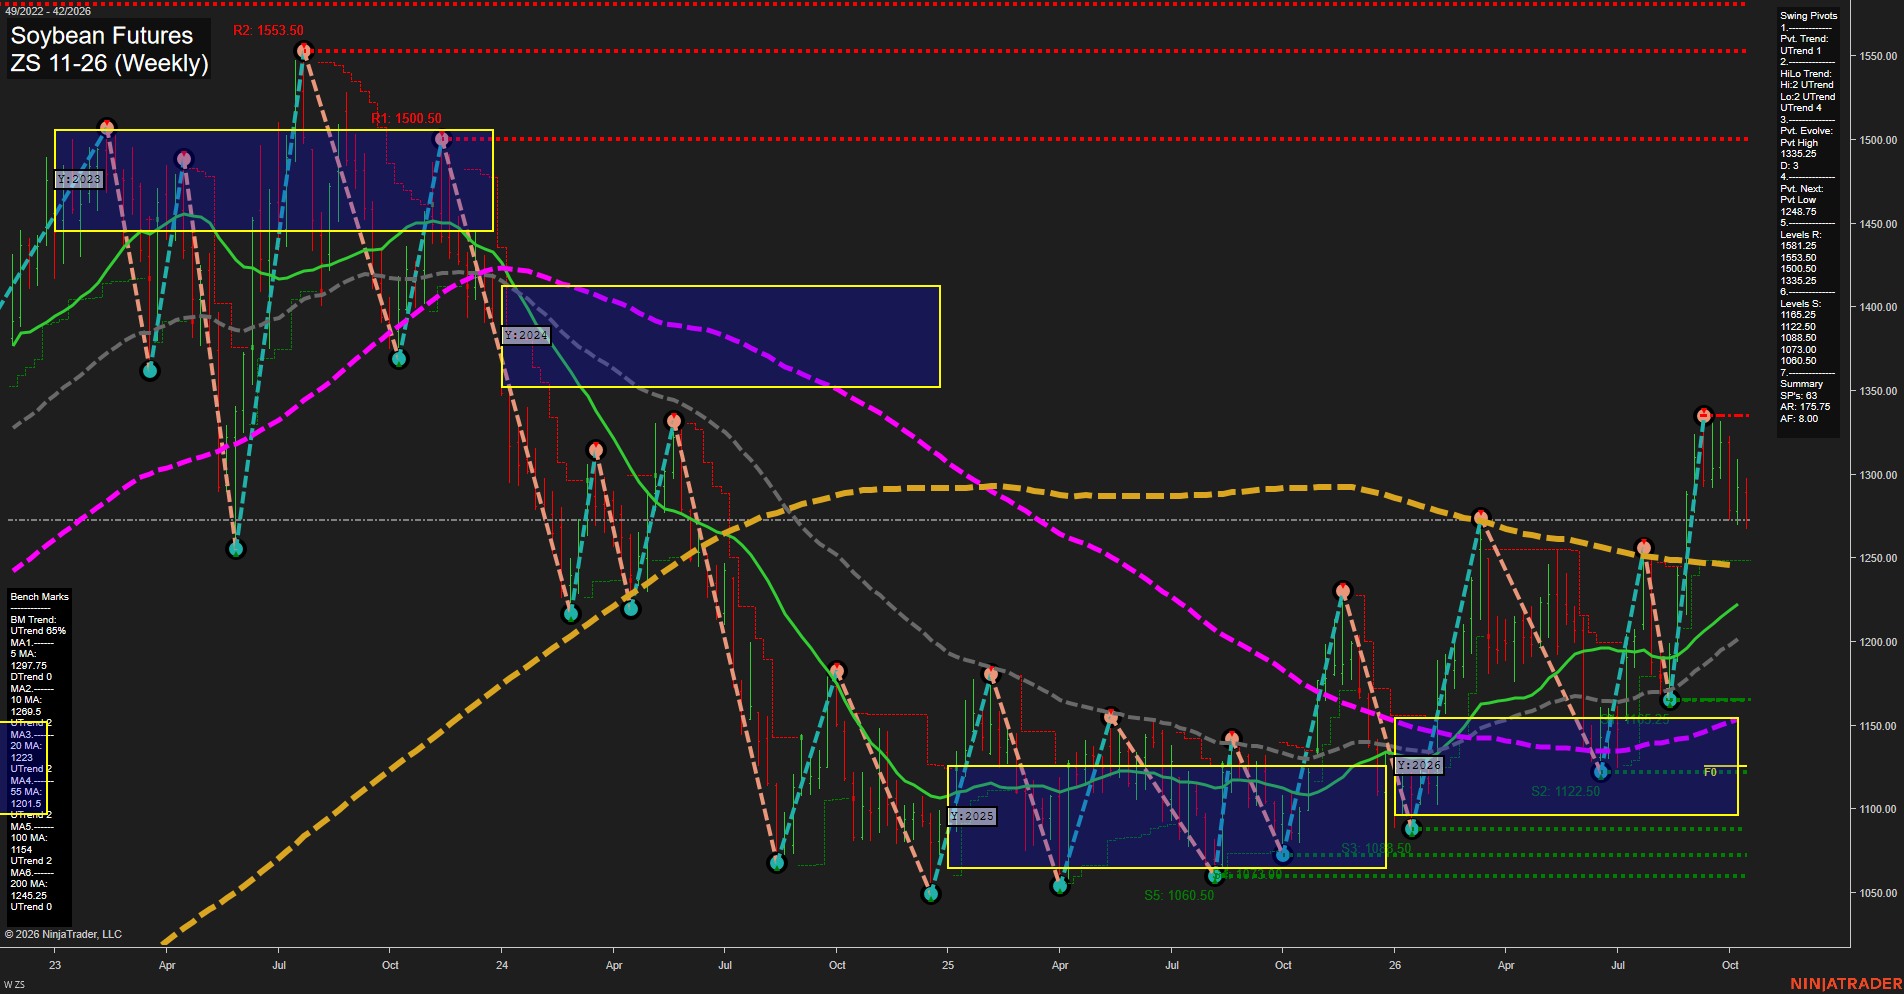
Task: Click the Levels R: heading
Action: (x=1800, y=235)
